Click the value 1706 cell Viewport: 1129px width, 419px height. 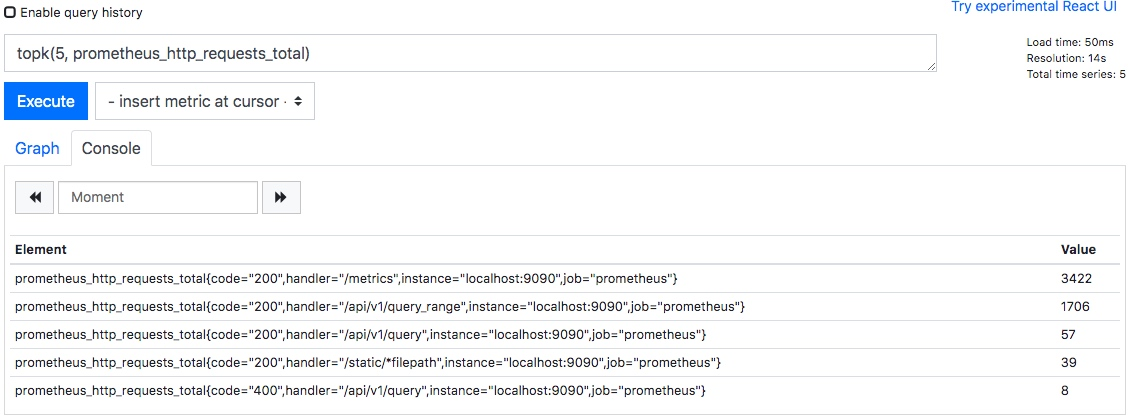(1075, 305)
